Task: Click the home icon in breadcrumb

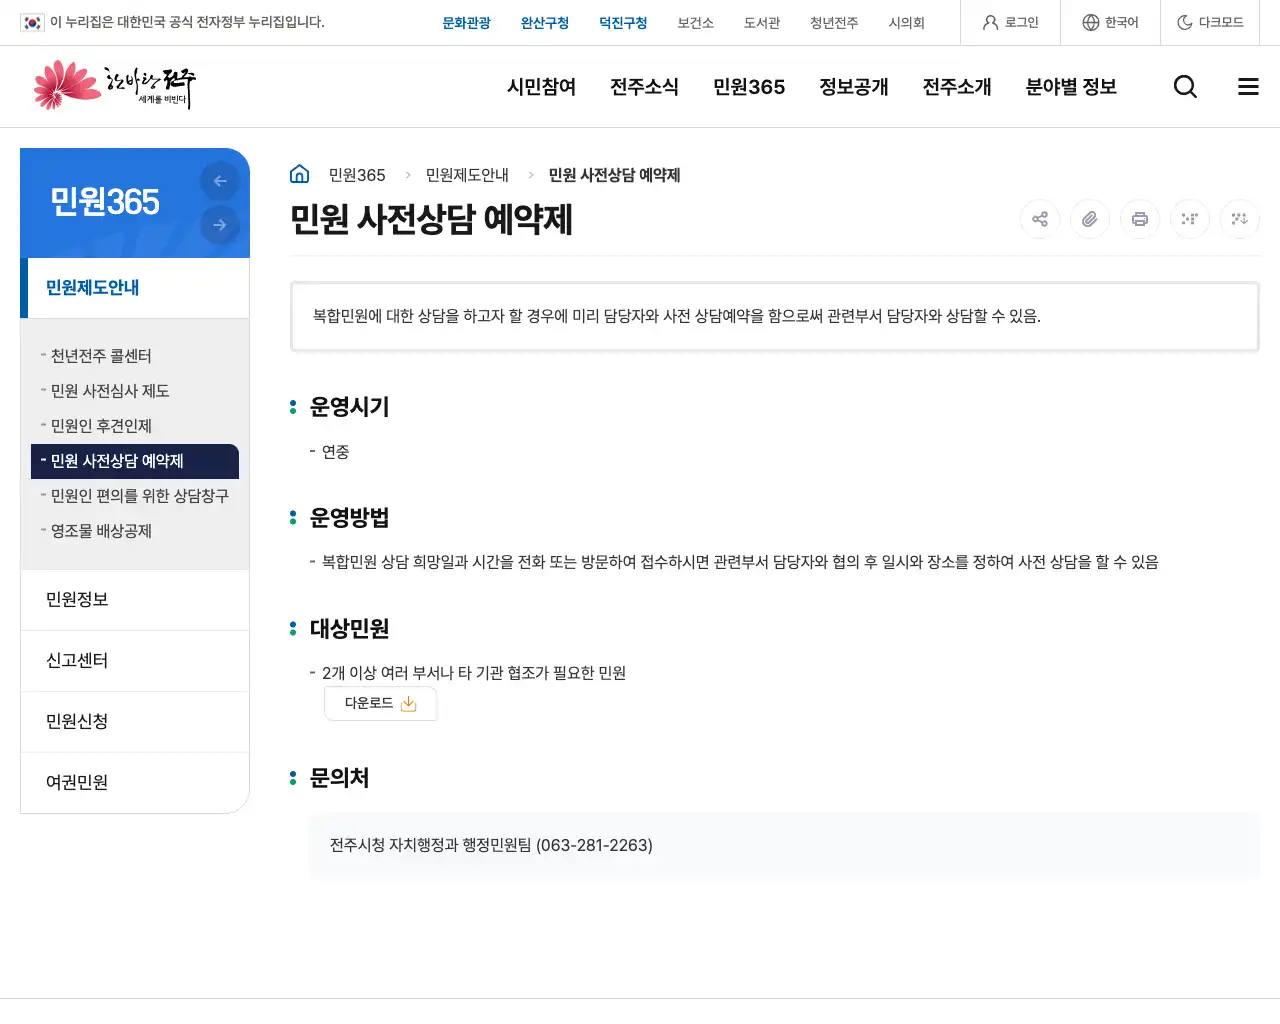Action: (299, 174)
